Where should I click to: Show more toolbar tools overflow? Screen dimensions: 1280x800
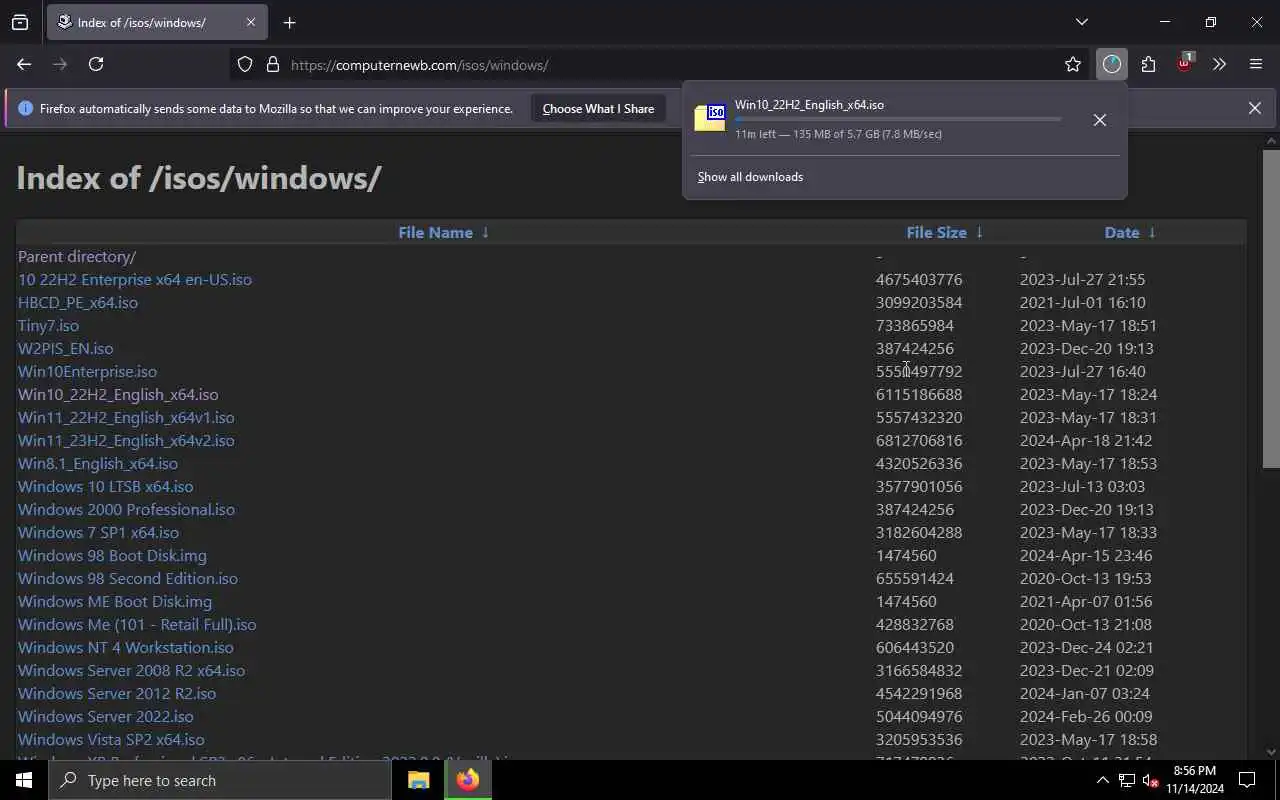click(x=1219, y=64)
